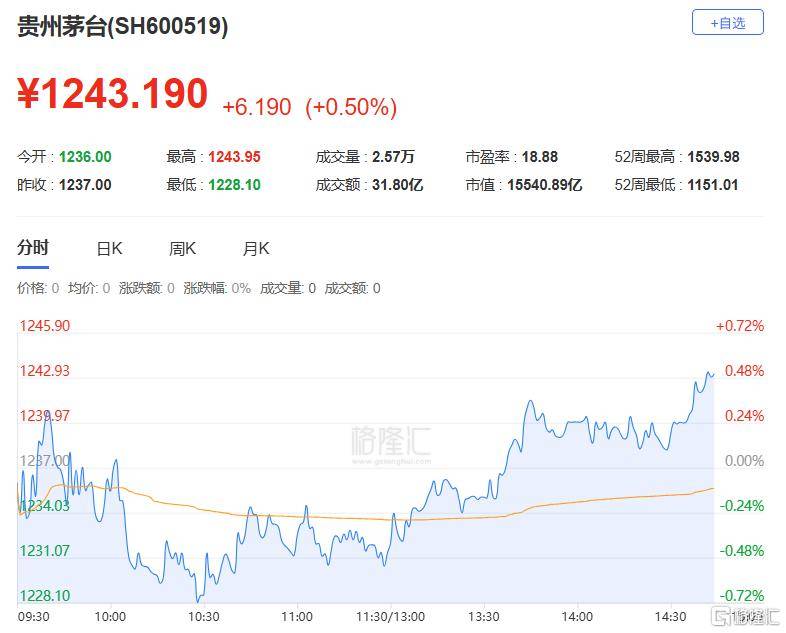The image size is (786, 633).
Task: Add stock to watchlist with +自选 button
Action: tap(727, 23)
